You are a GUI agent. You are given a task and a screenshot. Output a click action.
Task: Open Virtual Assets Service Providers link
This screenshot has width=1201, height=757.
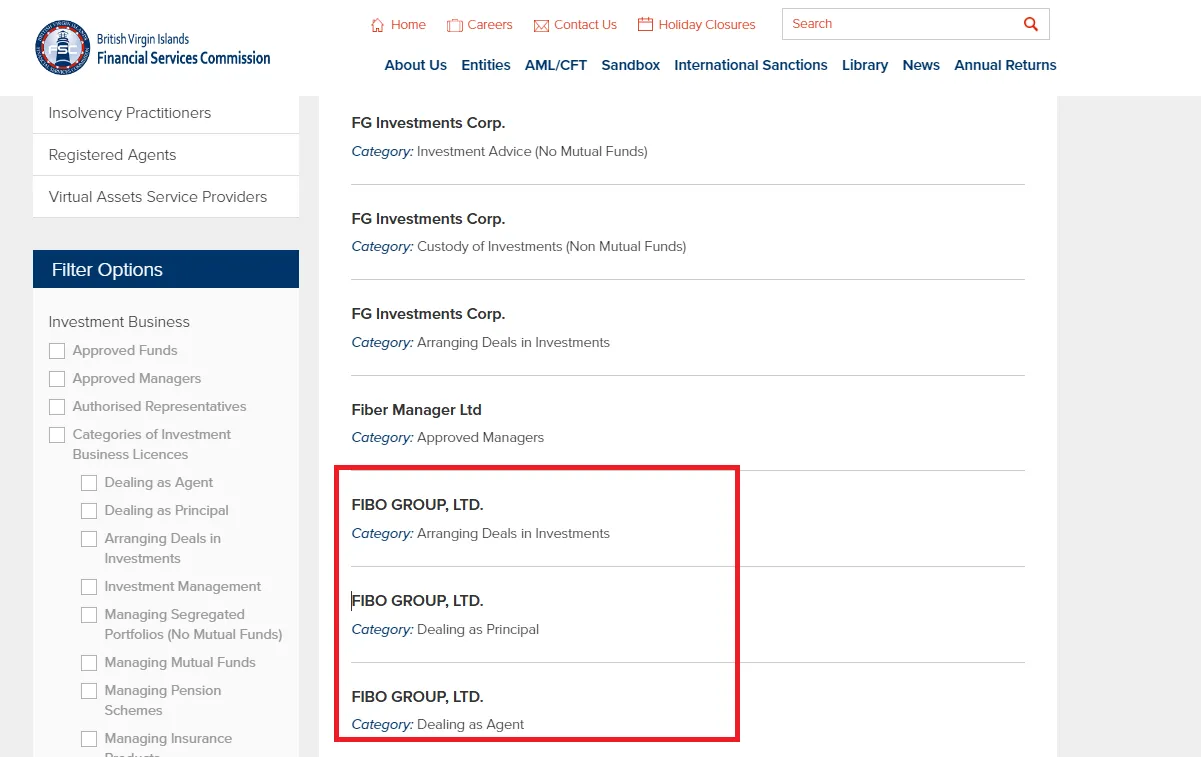tap(158, 197)
